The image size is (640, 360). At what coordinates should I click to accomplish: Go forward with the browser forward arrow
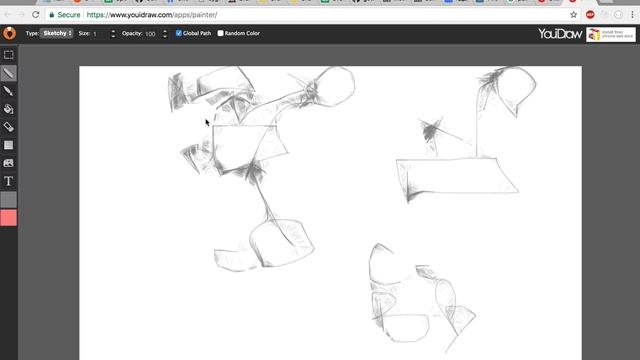click(22, 15)
